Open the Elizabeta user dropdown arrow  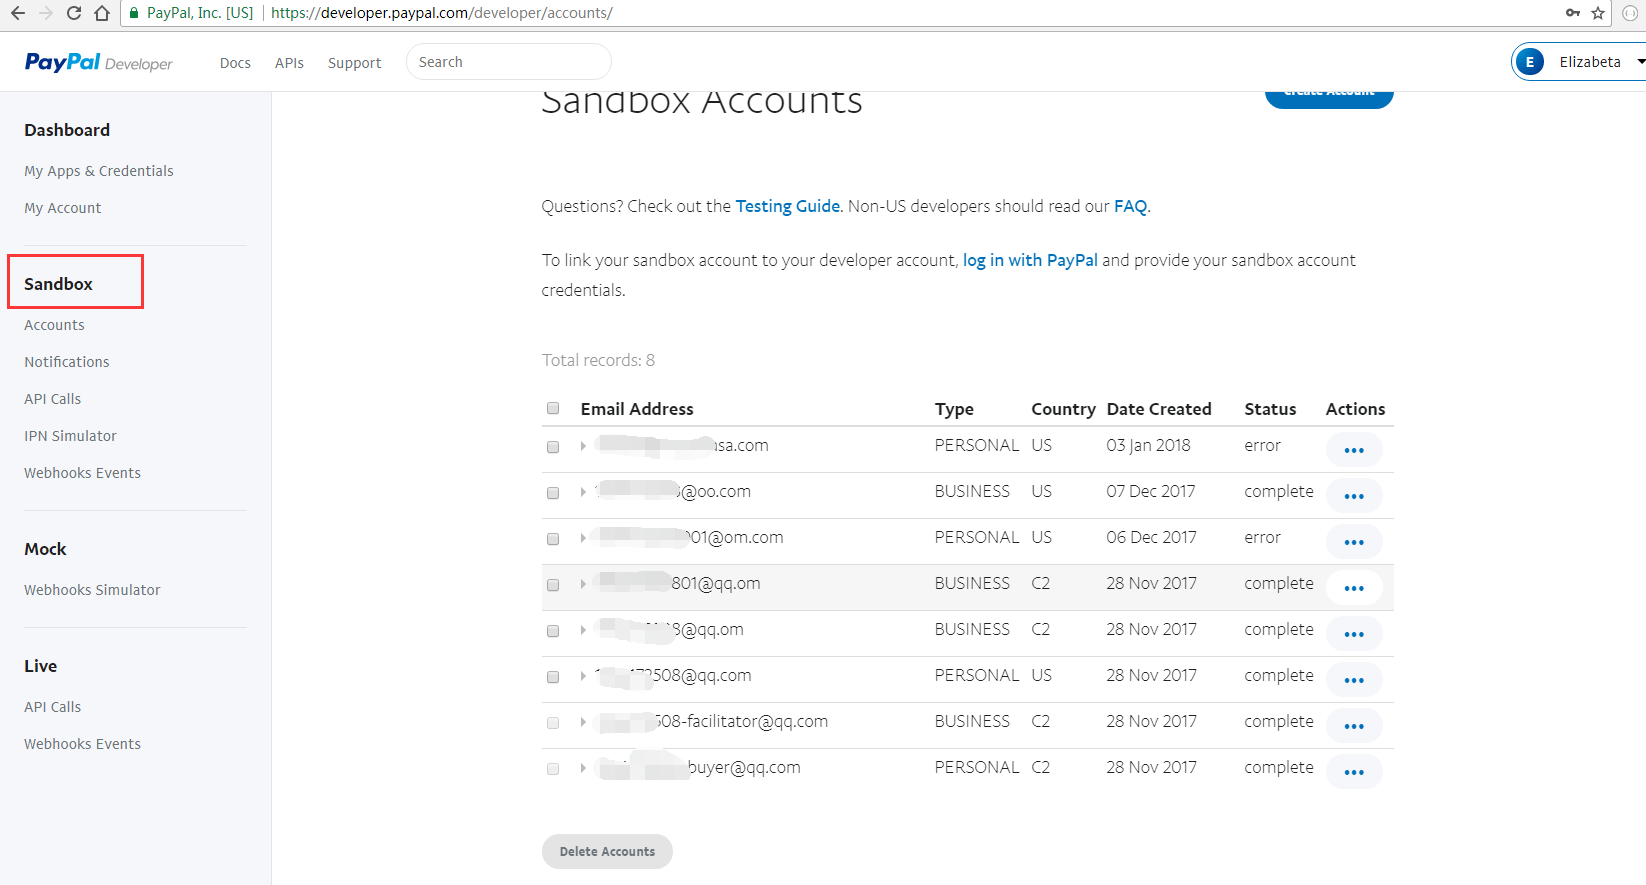point(1640,62)
